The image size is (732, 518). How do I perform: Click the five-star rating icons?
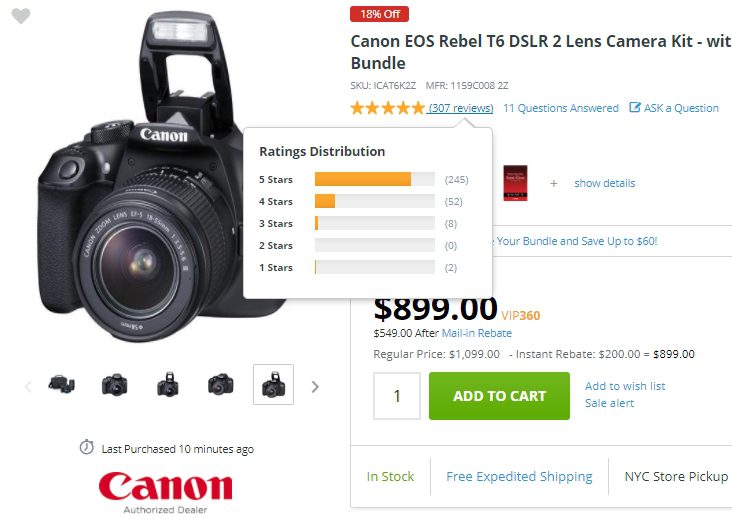387,108
